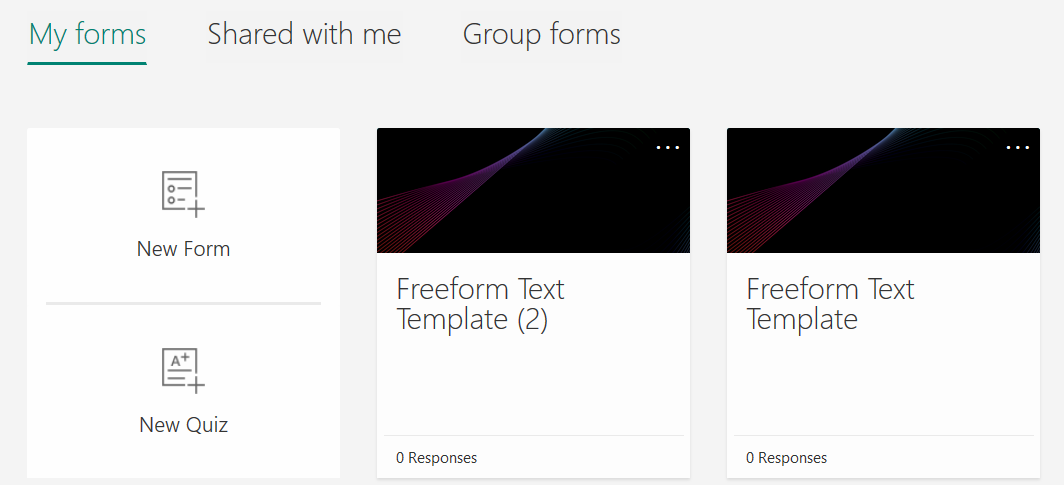Viewport: 1064px width, 485px height.
Task: Click the blank area under the Freeform Text Template title
Action: click(x=884, y=385)
